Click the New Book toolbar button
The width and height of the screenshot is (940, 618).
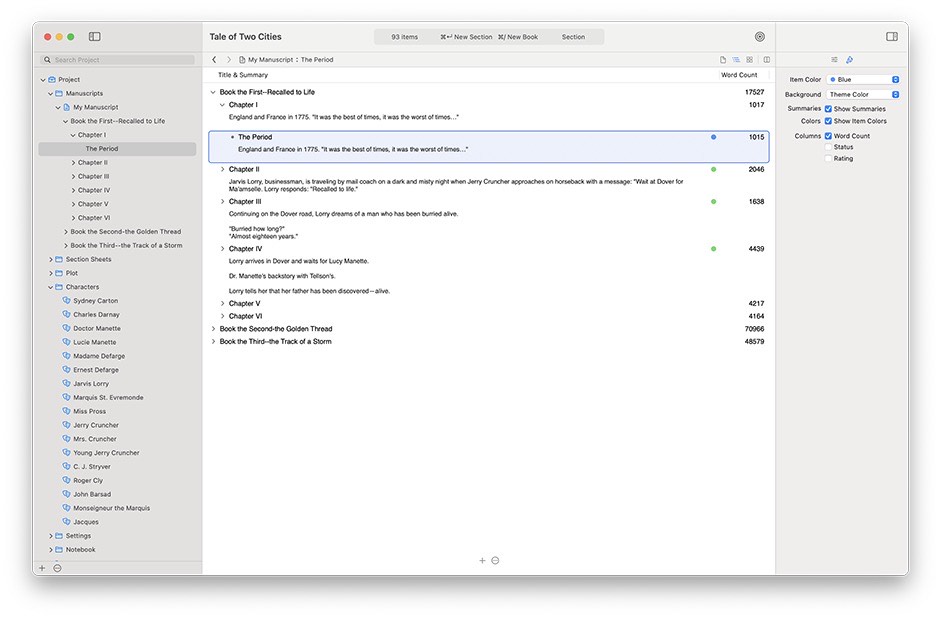point(518,37)
